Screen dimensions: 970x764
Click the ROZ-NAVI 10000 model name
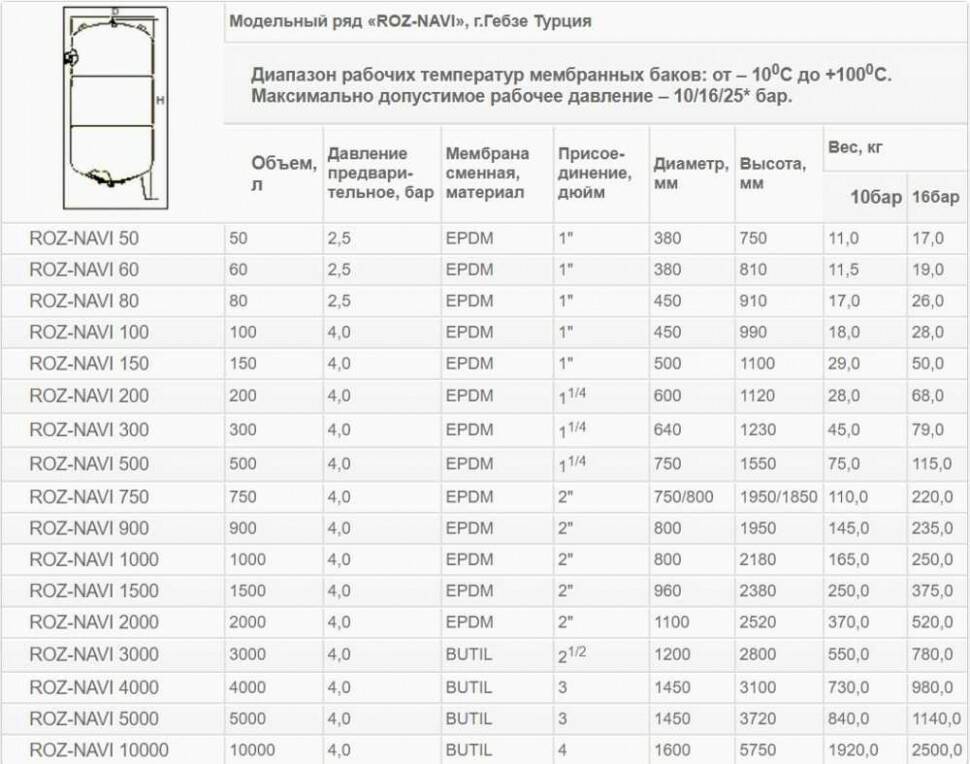click(99, 750)
